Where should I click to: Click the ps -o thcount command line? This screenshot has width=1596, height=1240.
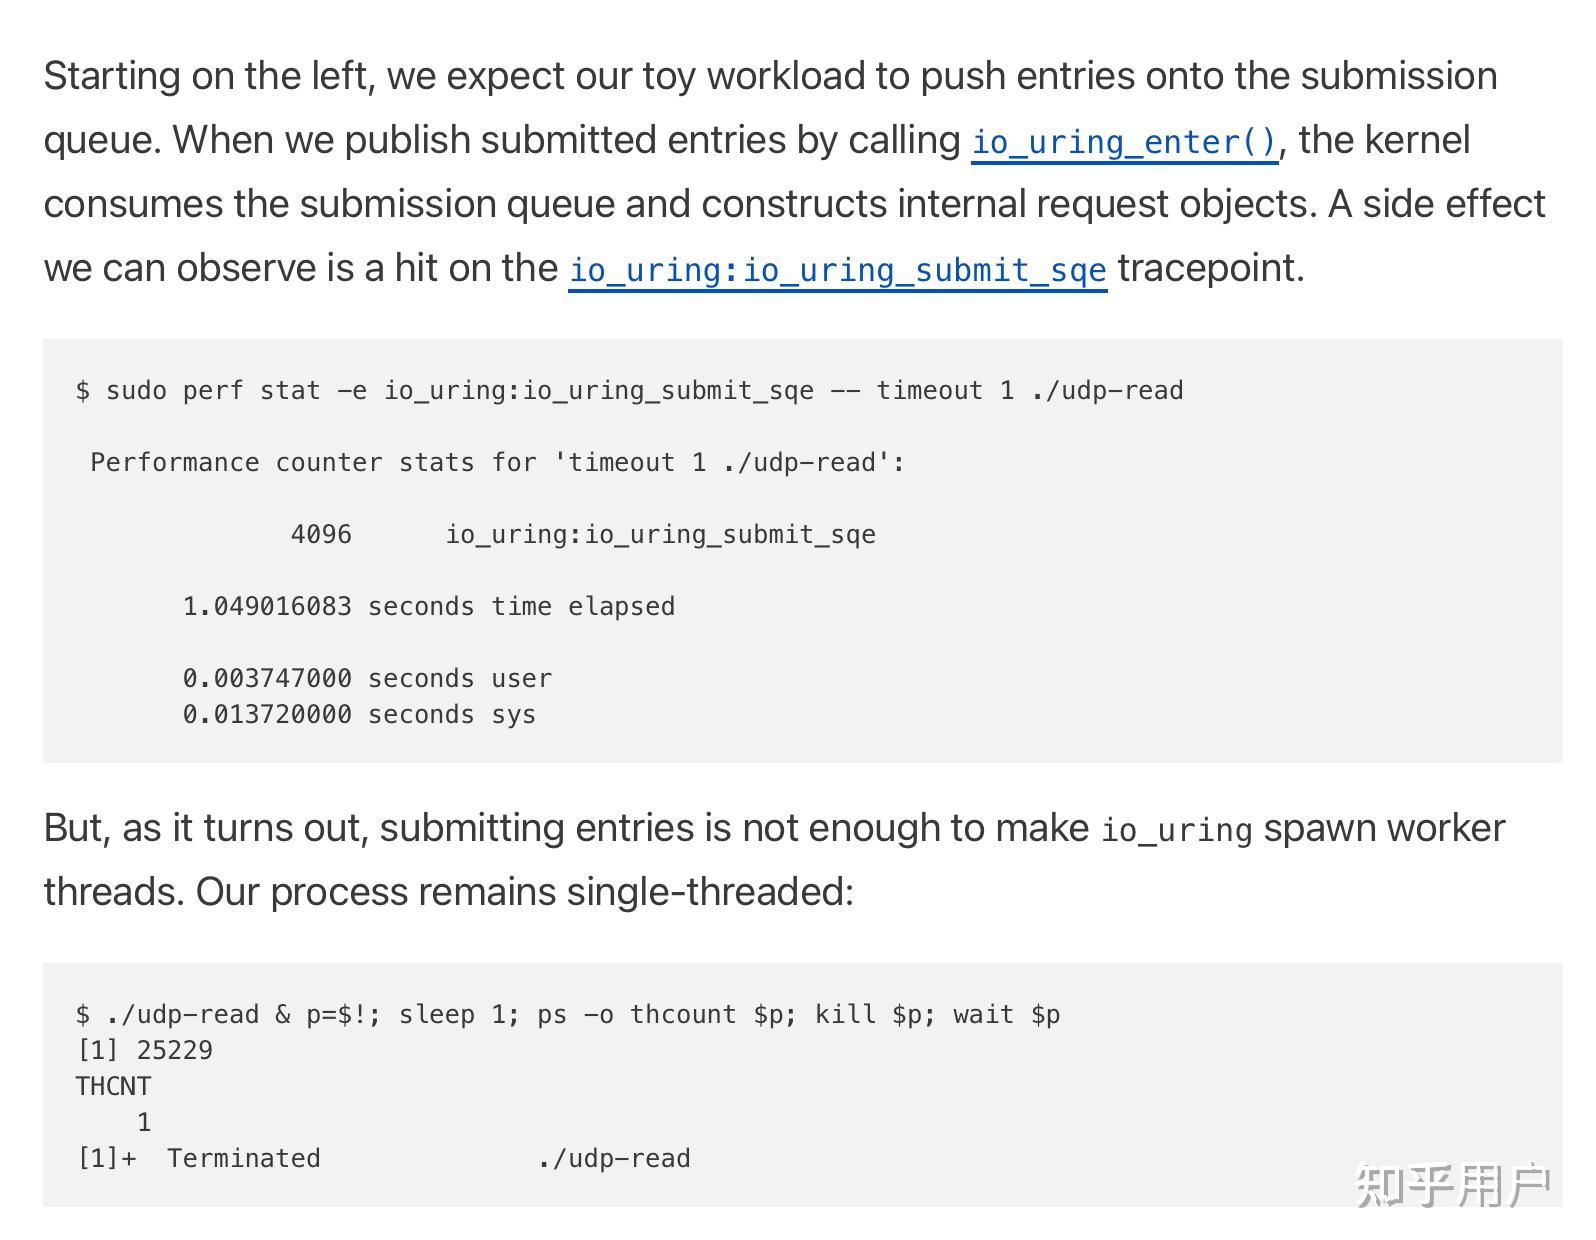point(567,1014)
